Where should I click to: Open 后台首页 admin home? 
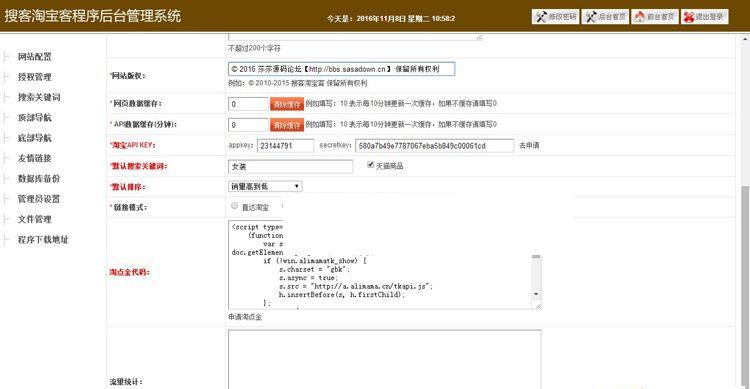(605, 17)
